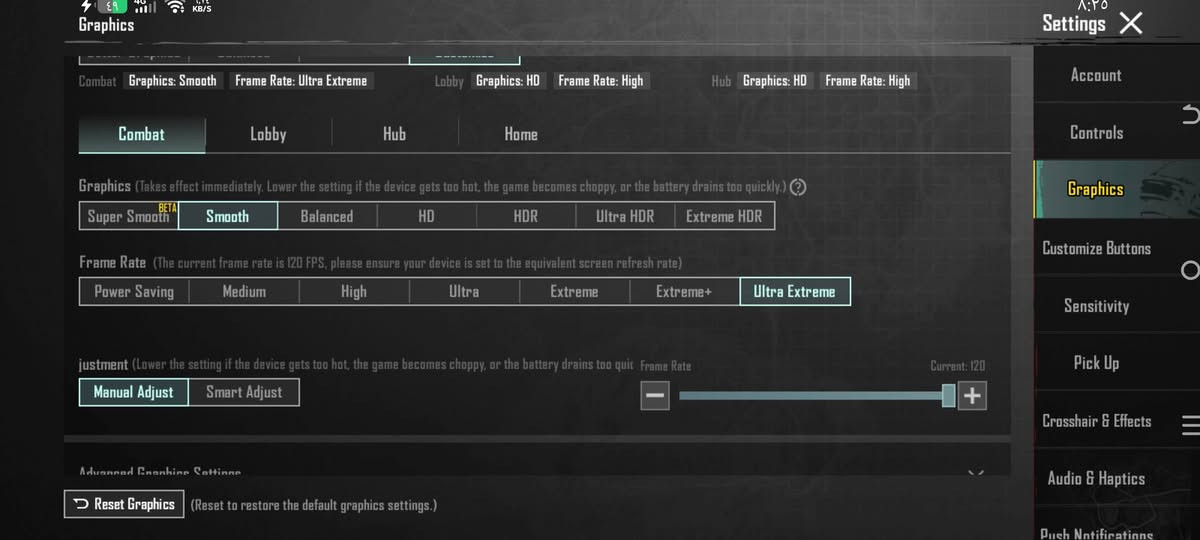Enable Smart Adjust mode

244,392
